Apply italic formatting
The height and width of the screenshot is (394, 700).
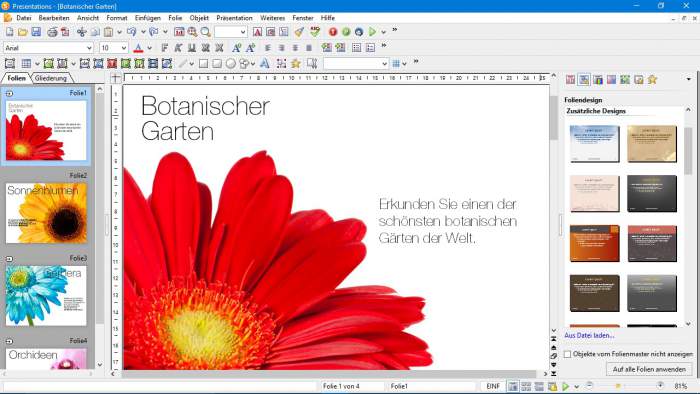[x=178, y=48]
